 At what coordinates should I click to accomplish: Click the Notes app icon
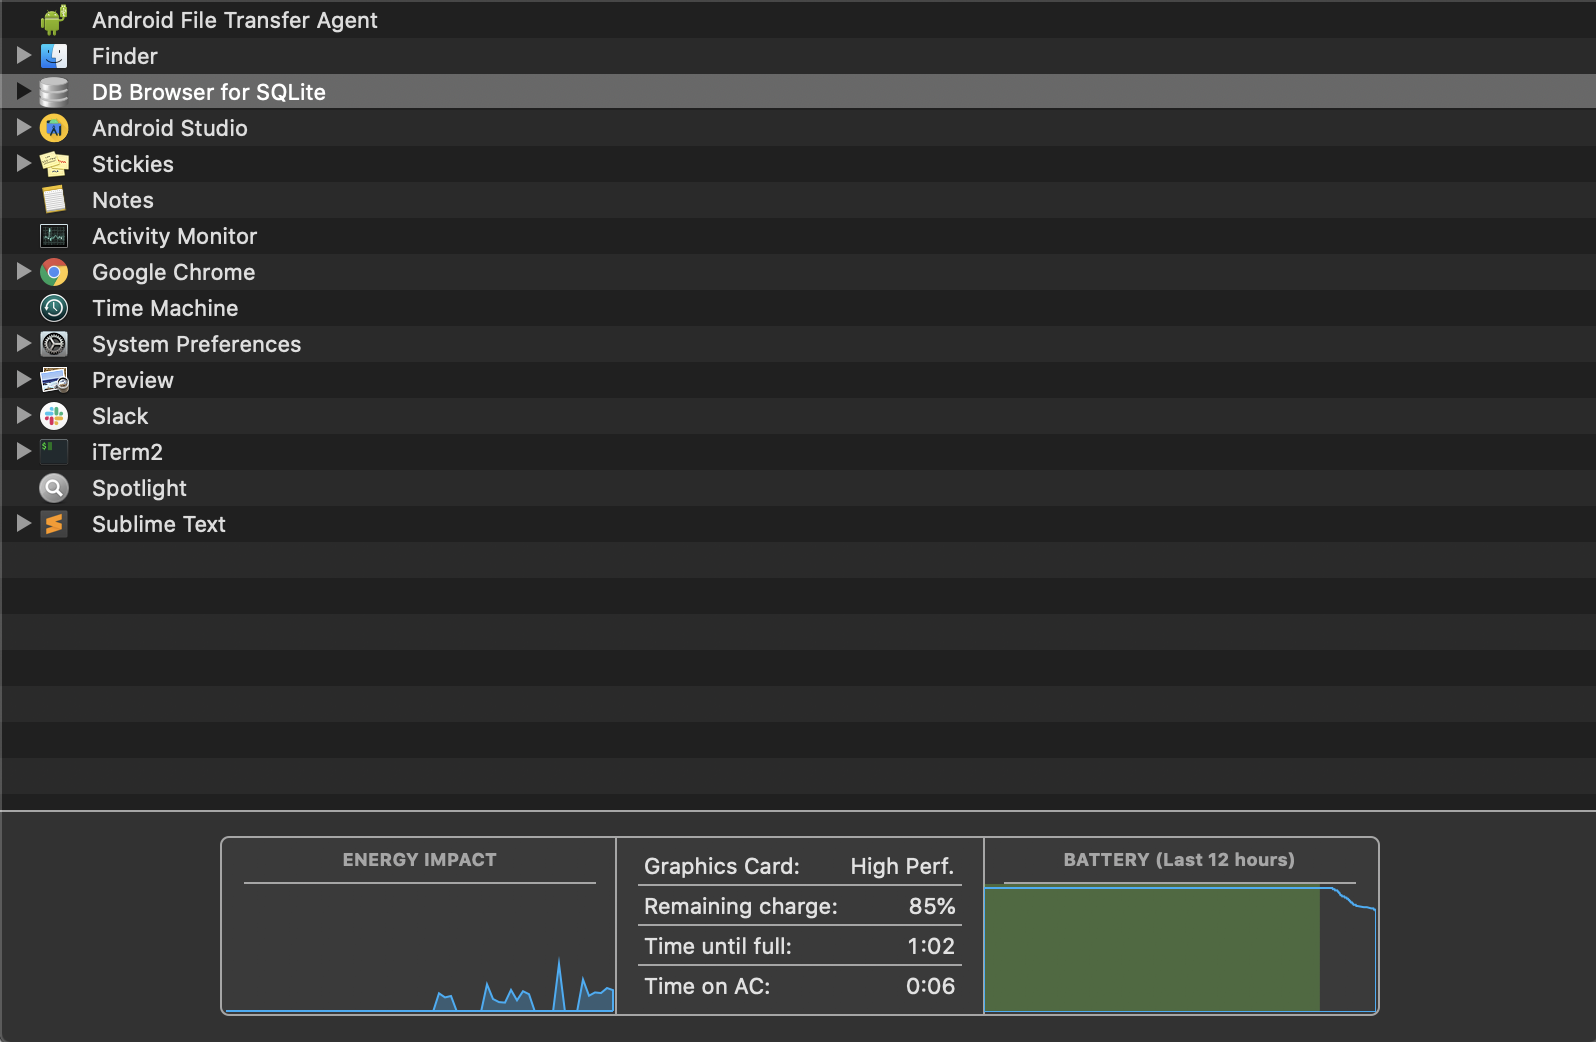pos(54,200)
